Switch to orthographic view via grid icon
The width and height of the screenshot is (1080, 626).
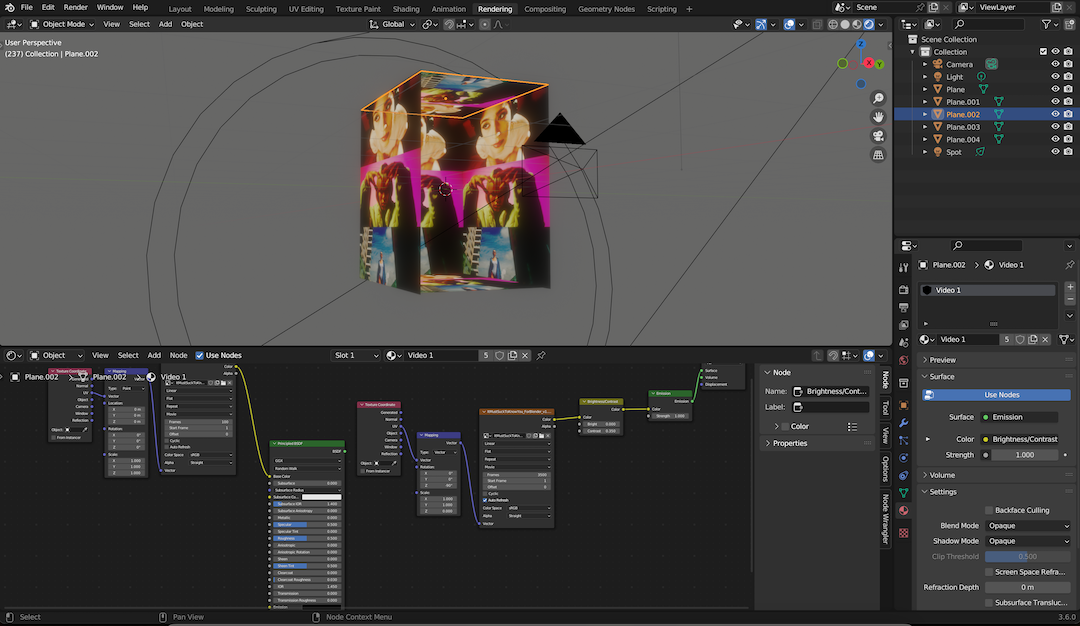(879, 155)
